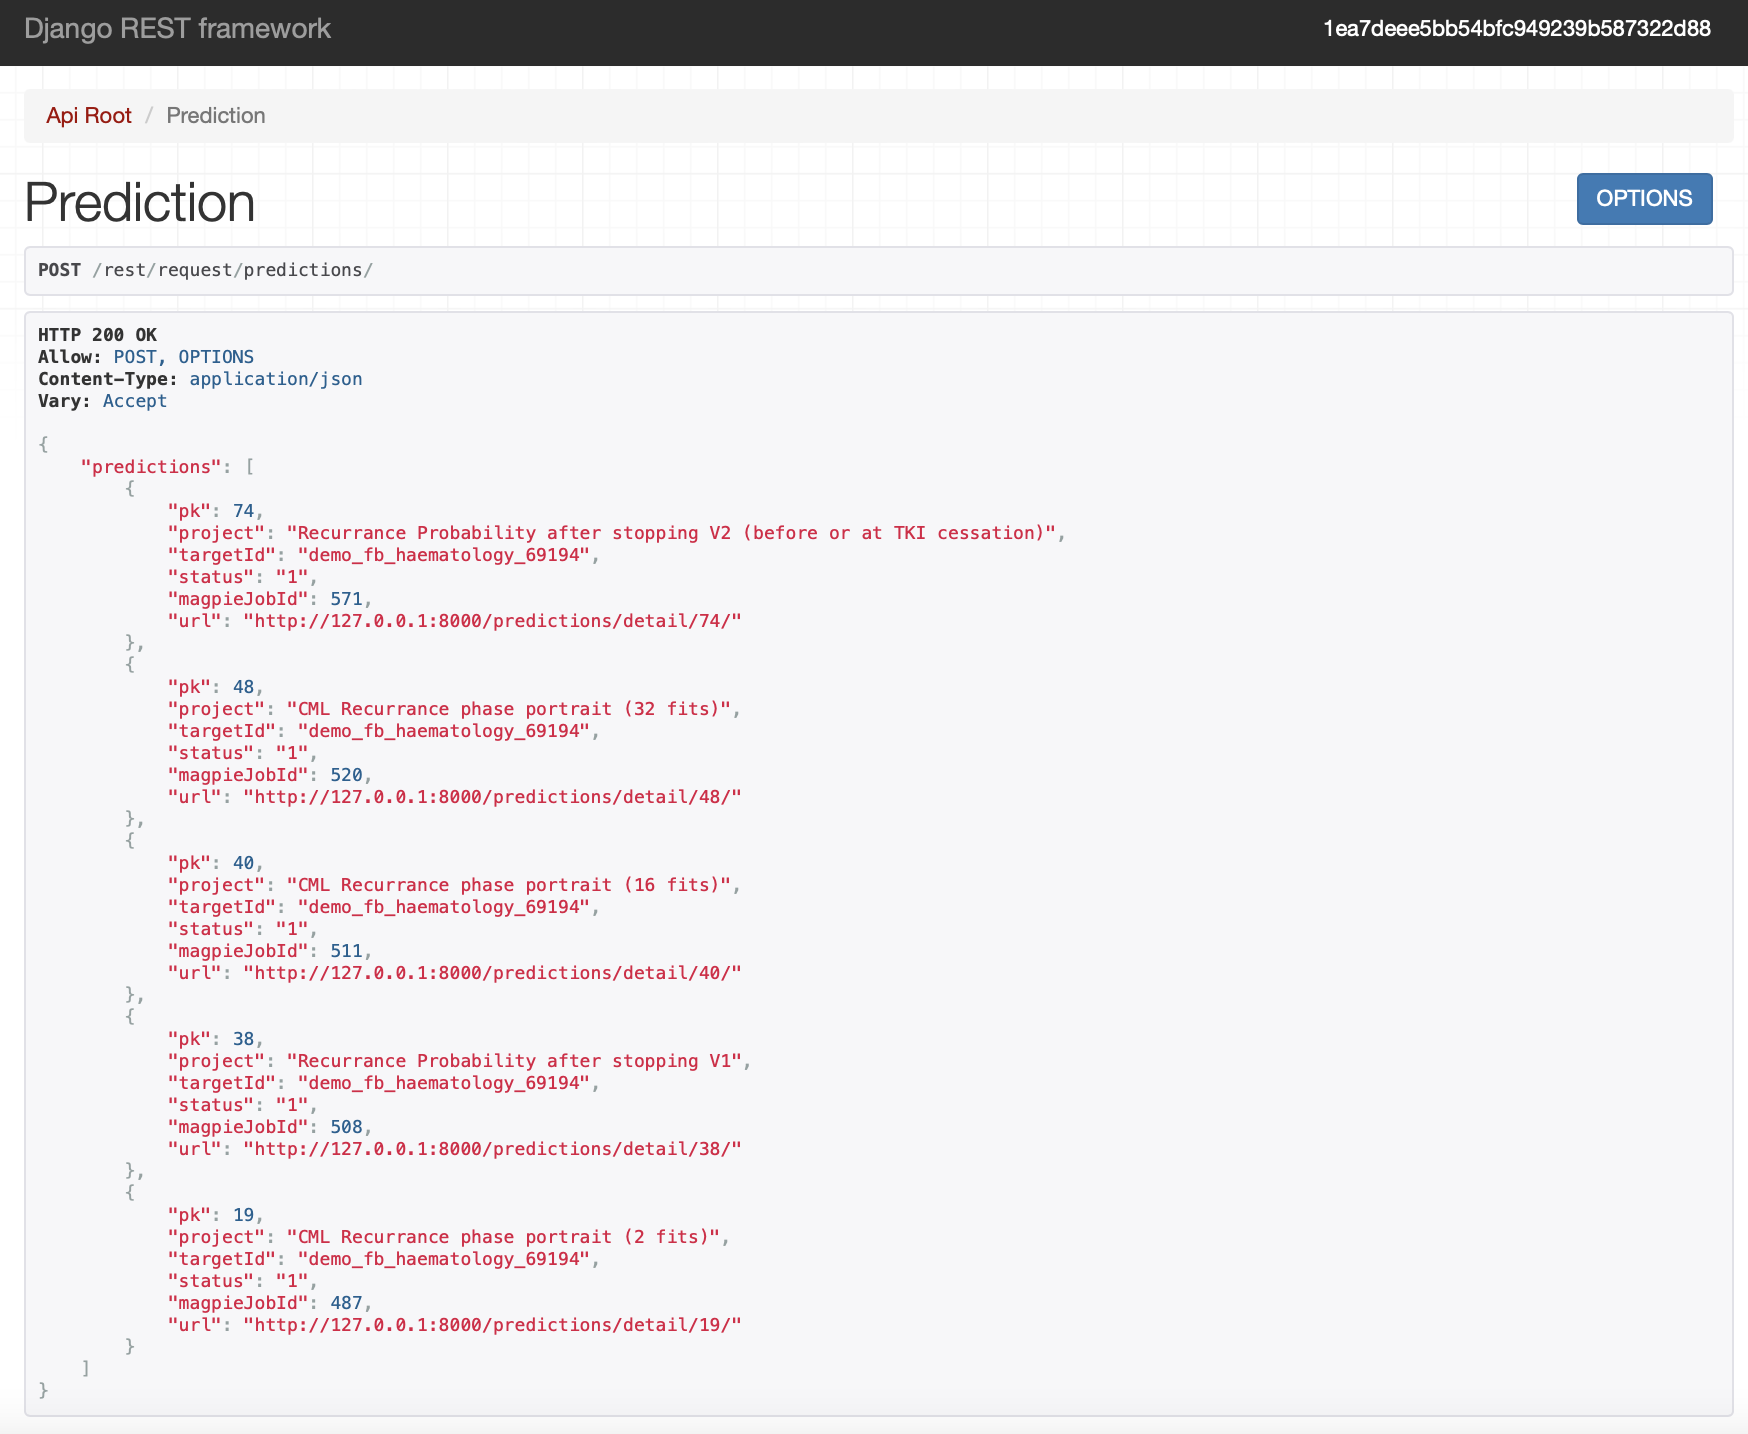Viewport: 1748px width, 1434px height.
Task: Click pk value 74
Action: 244,511
